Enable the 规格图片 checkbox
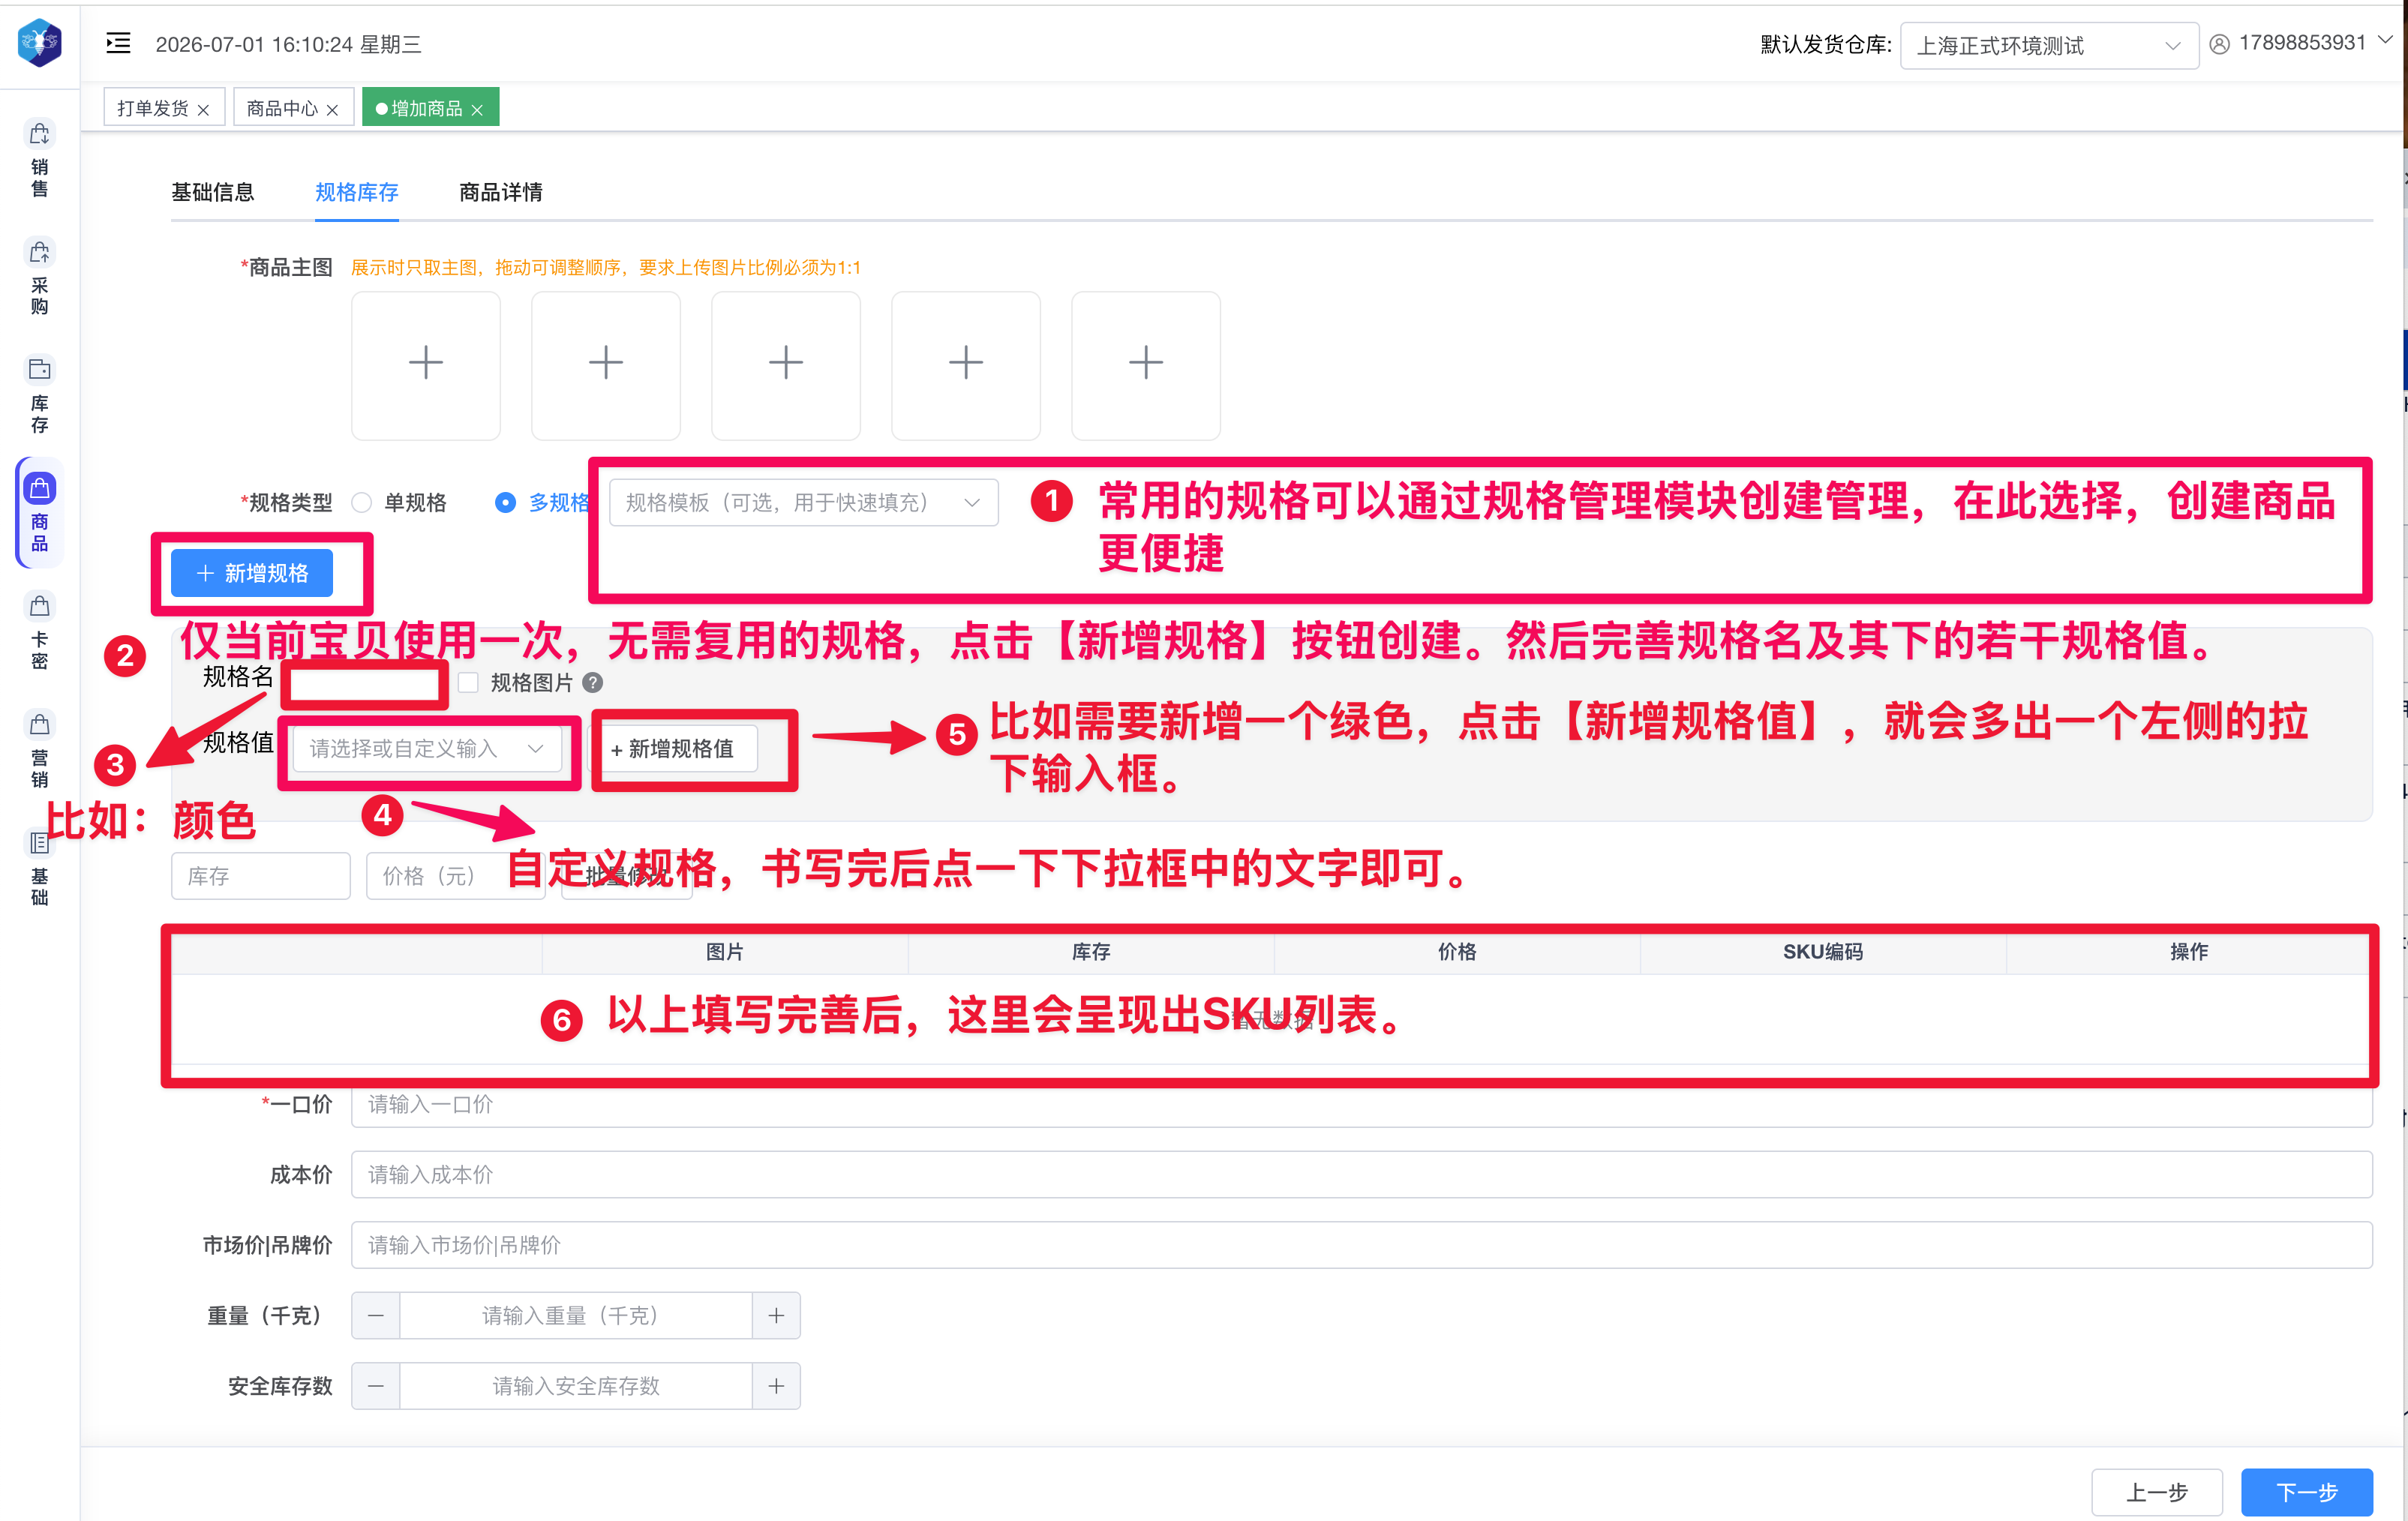Viewport: 2408px width, 1521px height. 468,683
